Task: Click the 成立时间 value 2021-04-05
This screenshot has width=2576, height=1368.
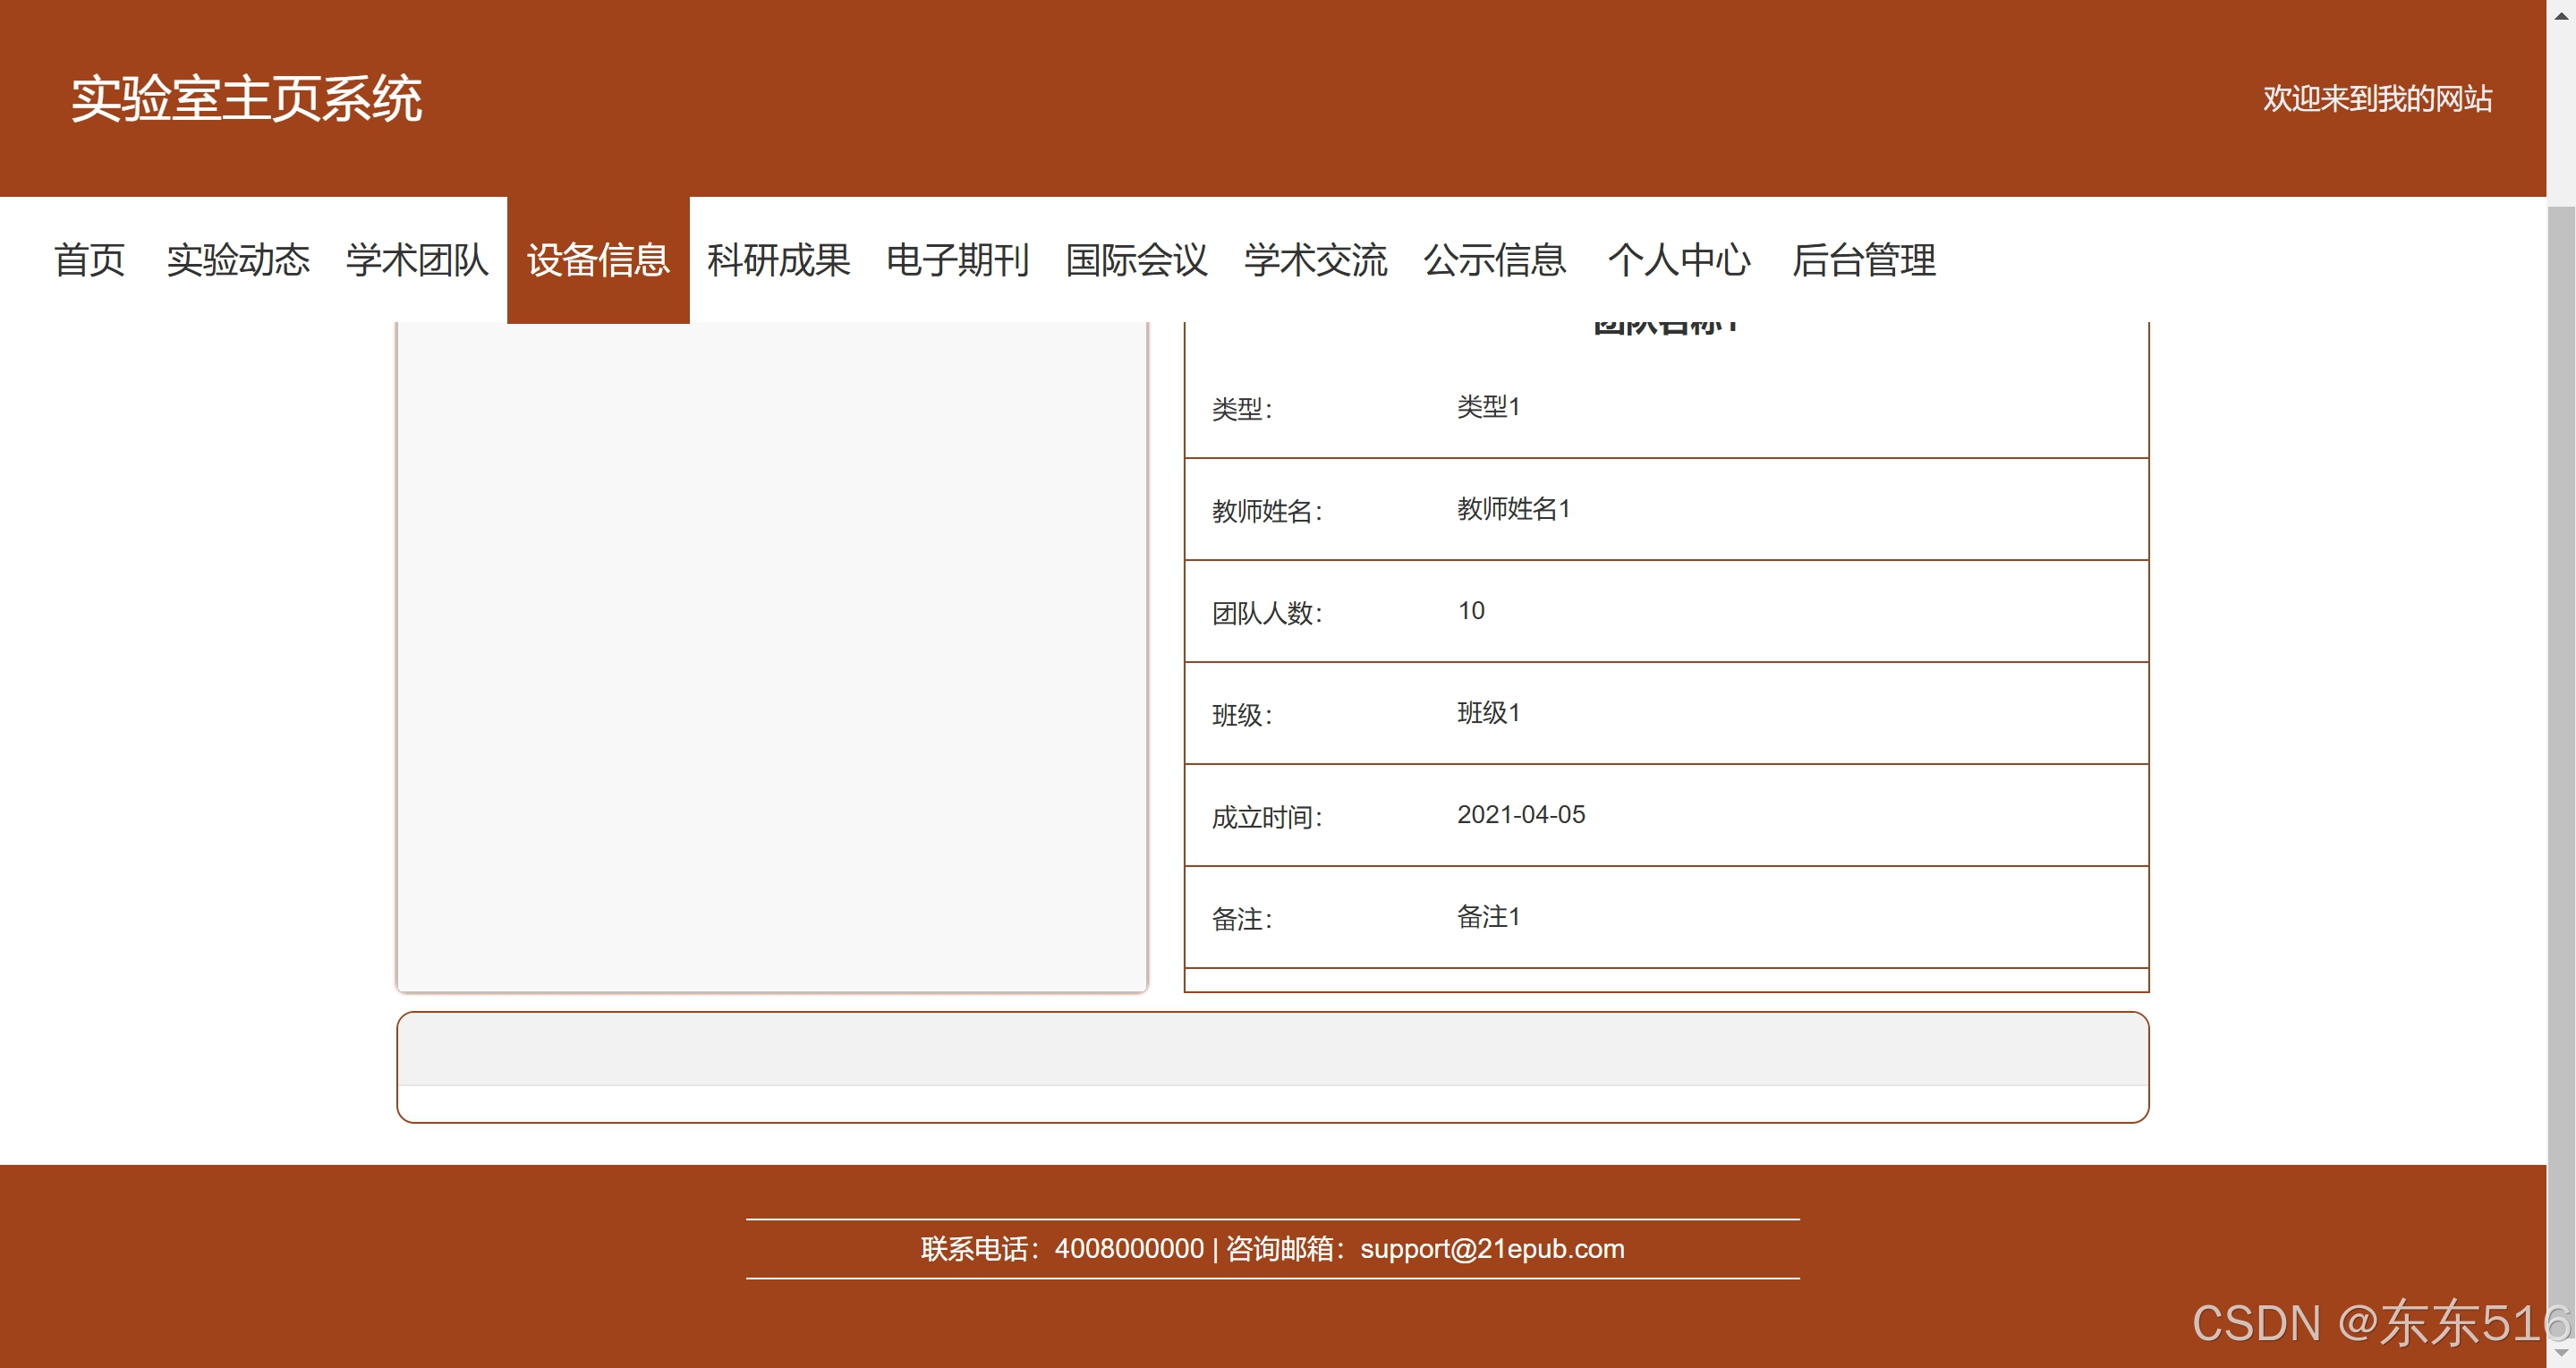Action: [x=1520, y=815]
